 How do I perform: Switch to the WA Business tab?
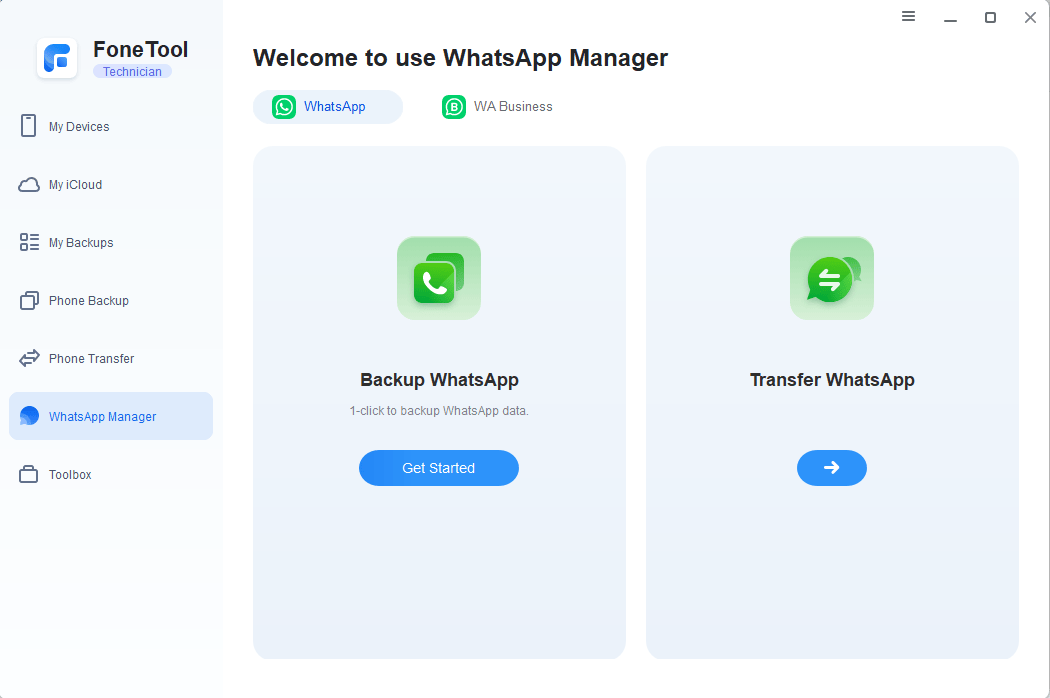[x=498, y=107]
